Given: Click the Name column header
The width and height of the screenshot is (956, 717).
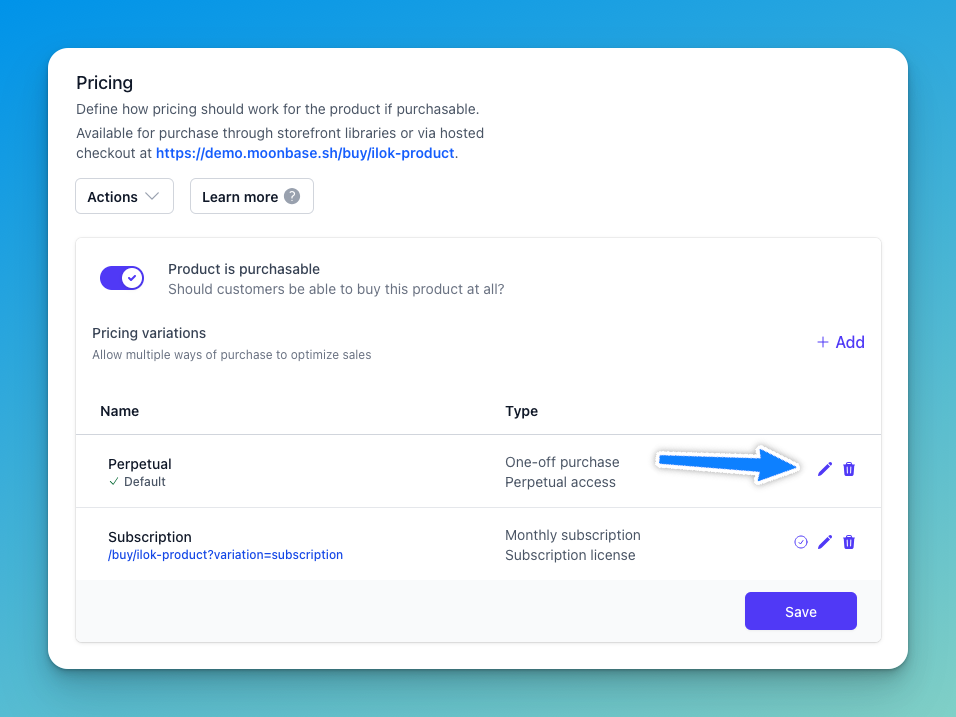Looking at the screenshot, I should click(120, 411).
